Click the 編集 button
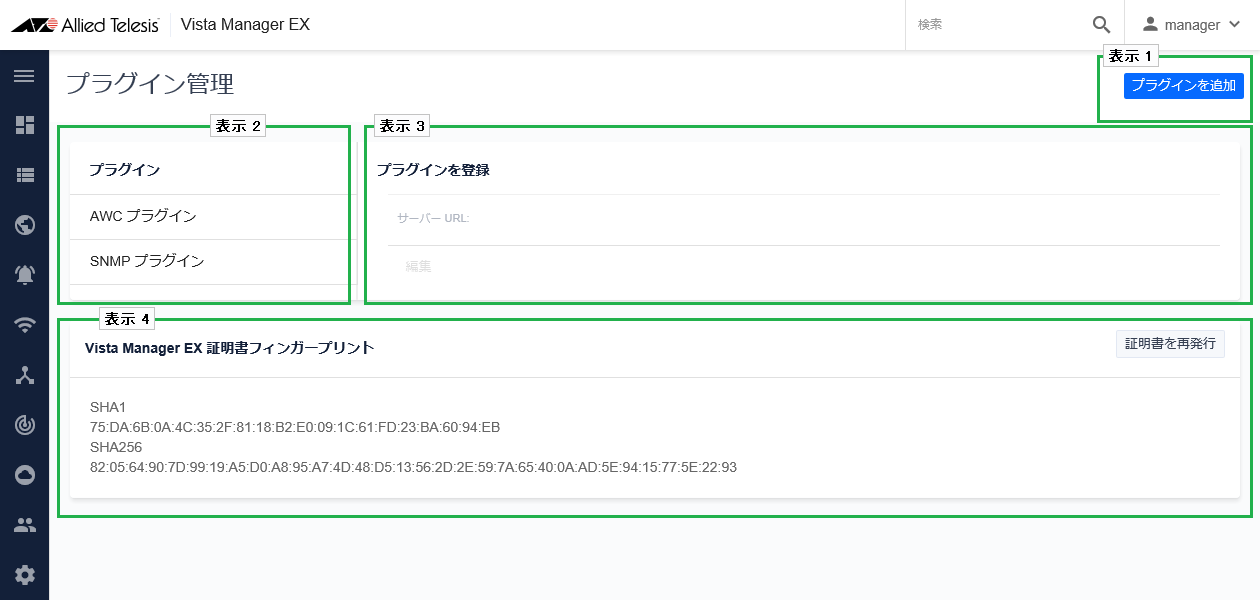The width and height of the screenshot is (1260, 600). pos(419,267)
